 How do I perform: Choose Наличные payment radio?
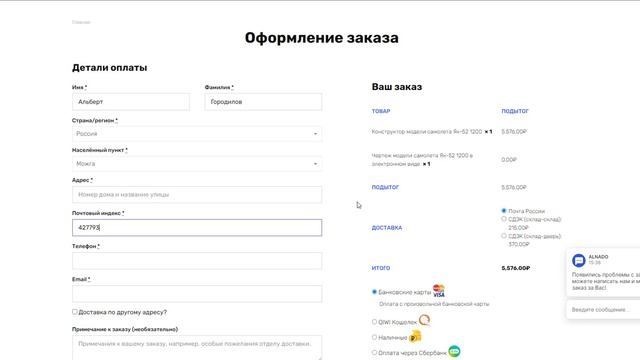(x=374, y=337)
